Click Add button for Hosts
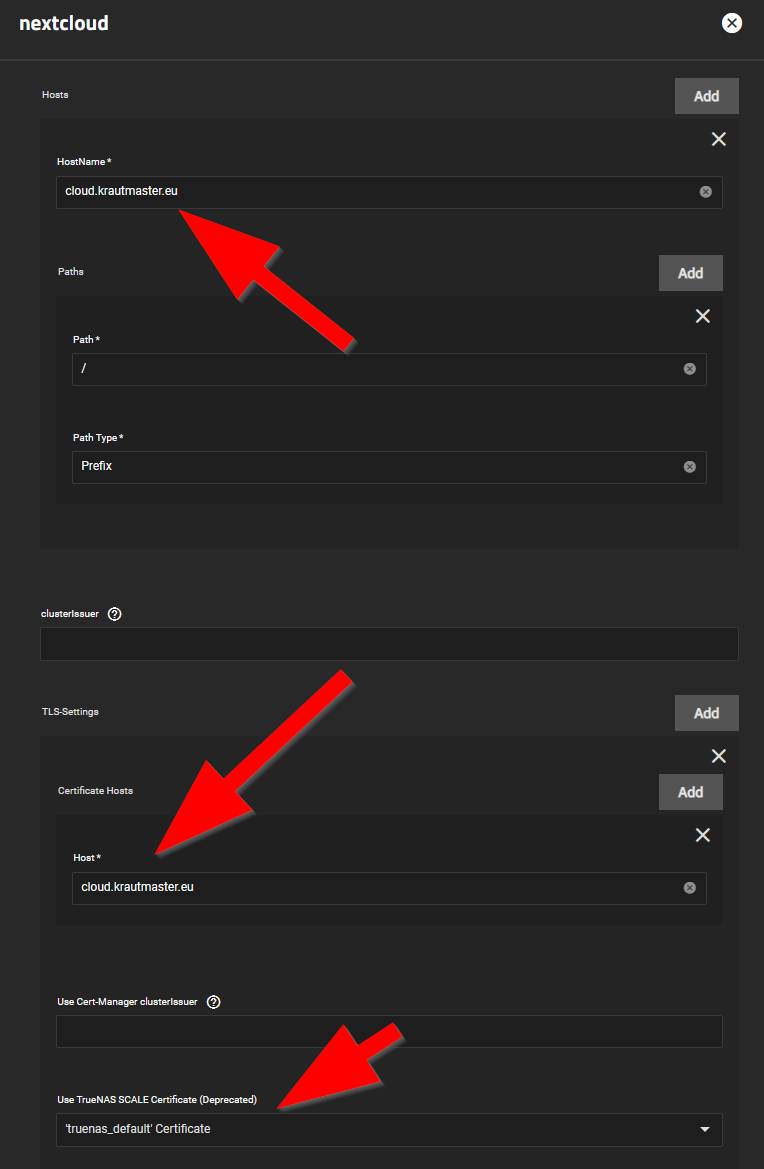This screenshot has width=764, height=1169. 707,96
